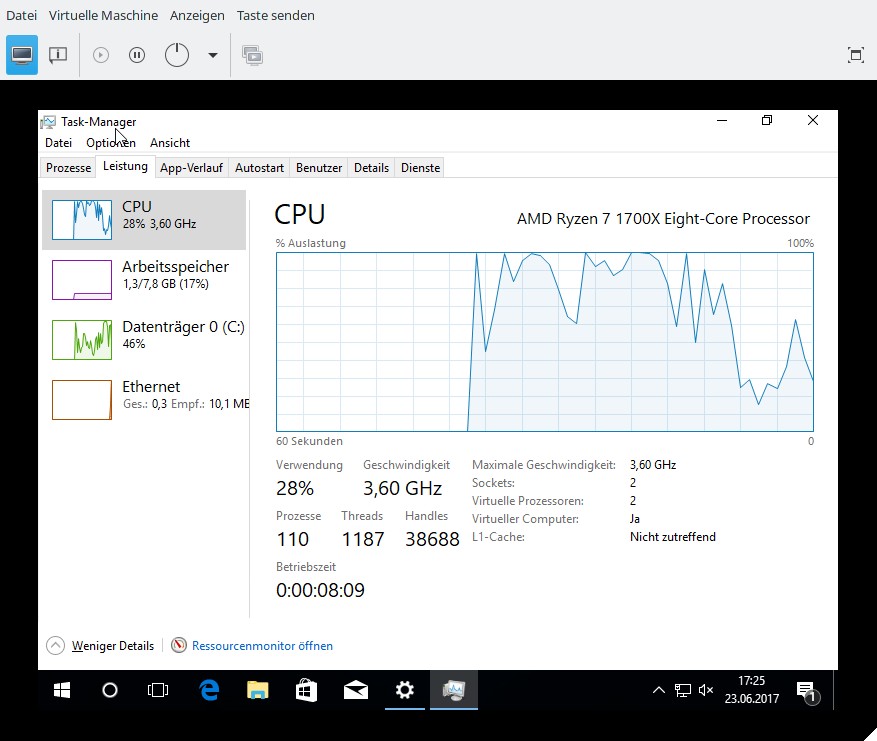877x741 pixels.
Task: Click the network tray icon
Action: pyautogui.click(x=682, y=690)
